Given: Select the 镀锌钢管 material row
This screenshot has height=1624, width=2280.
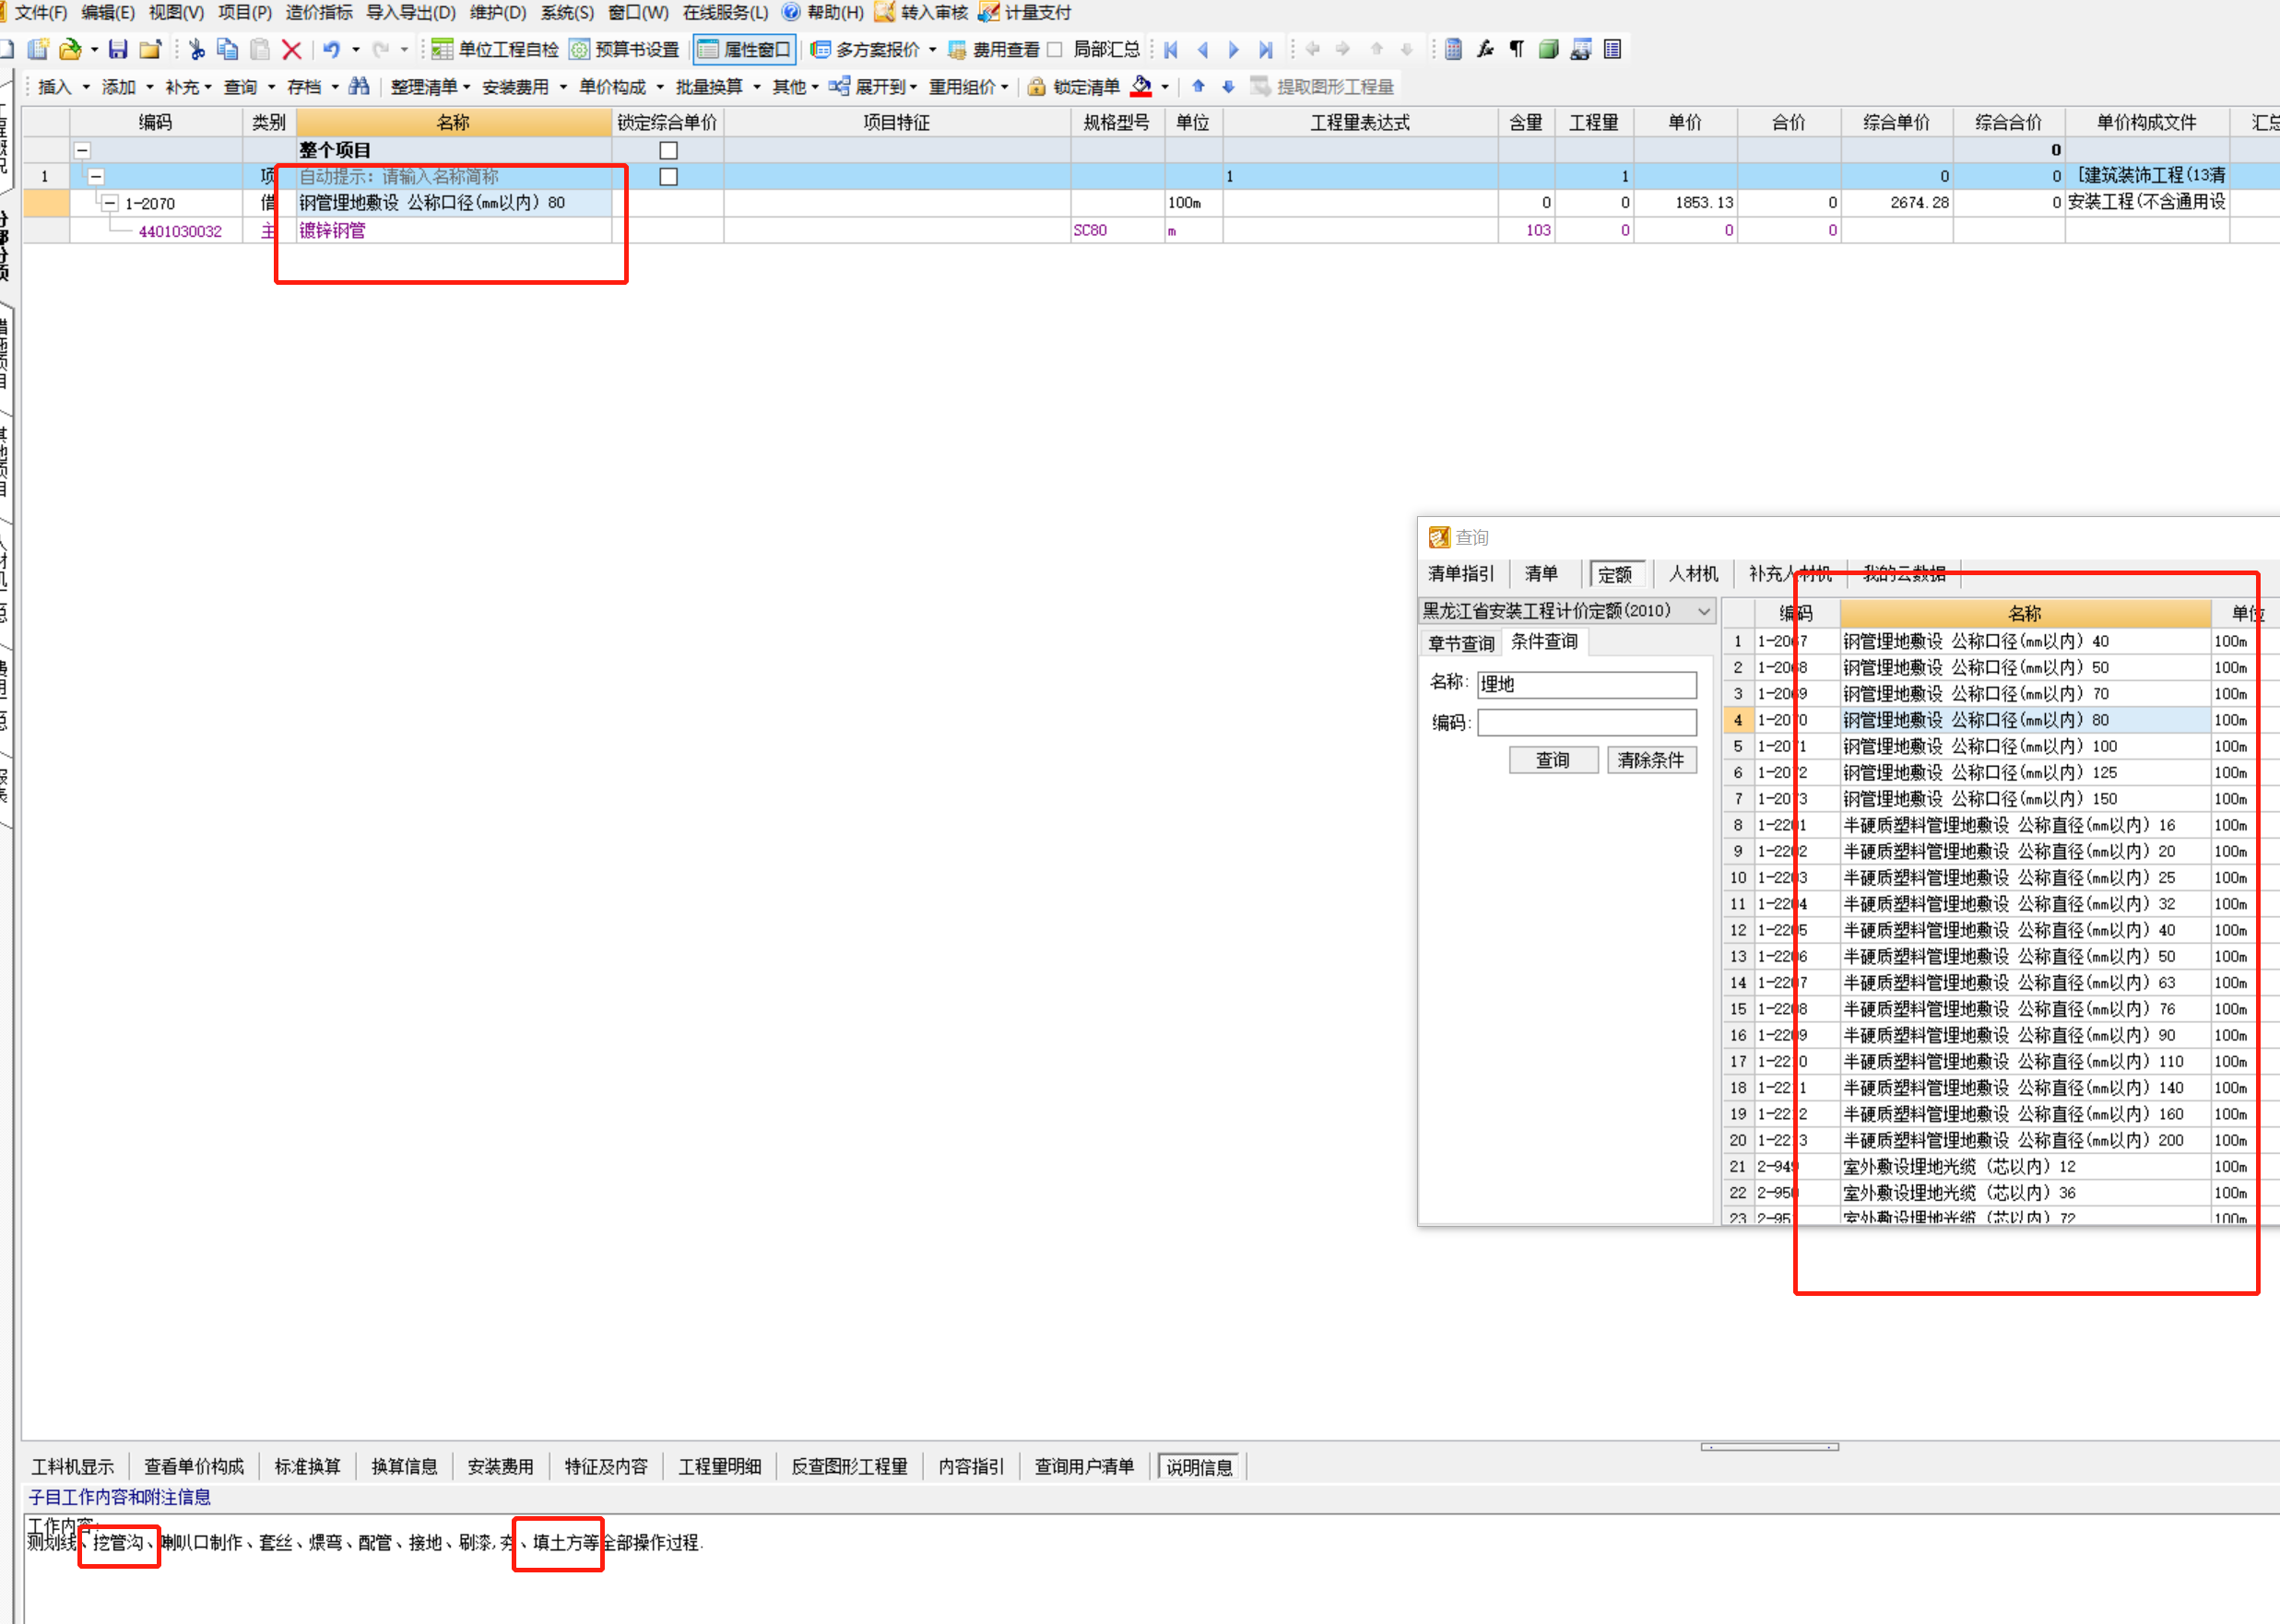Looking at the screenshot, I should 455,231.
